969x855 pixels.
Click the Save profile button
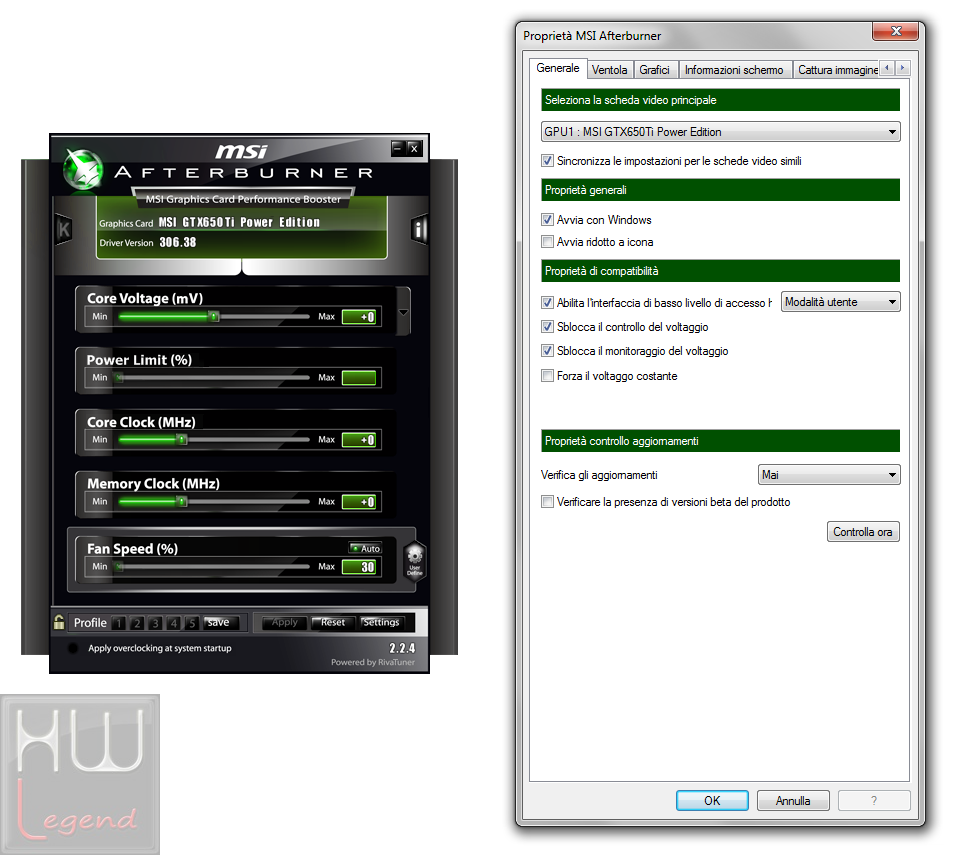220,623
